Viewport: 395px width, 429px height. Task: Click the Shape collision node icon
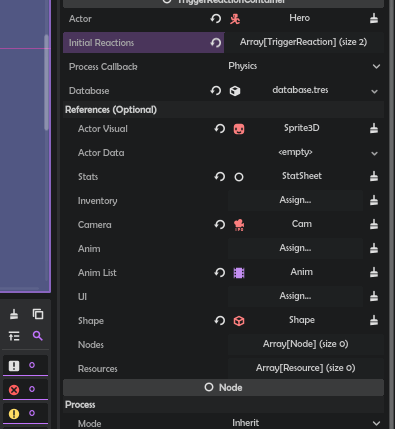(x=239, y=321)
